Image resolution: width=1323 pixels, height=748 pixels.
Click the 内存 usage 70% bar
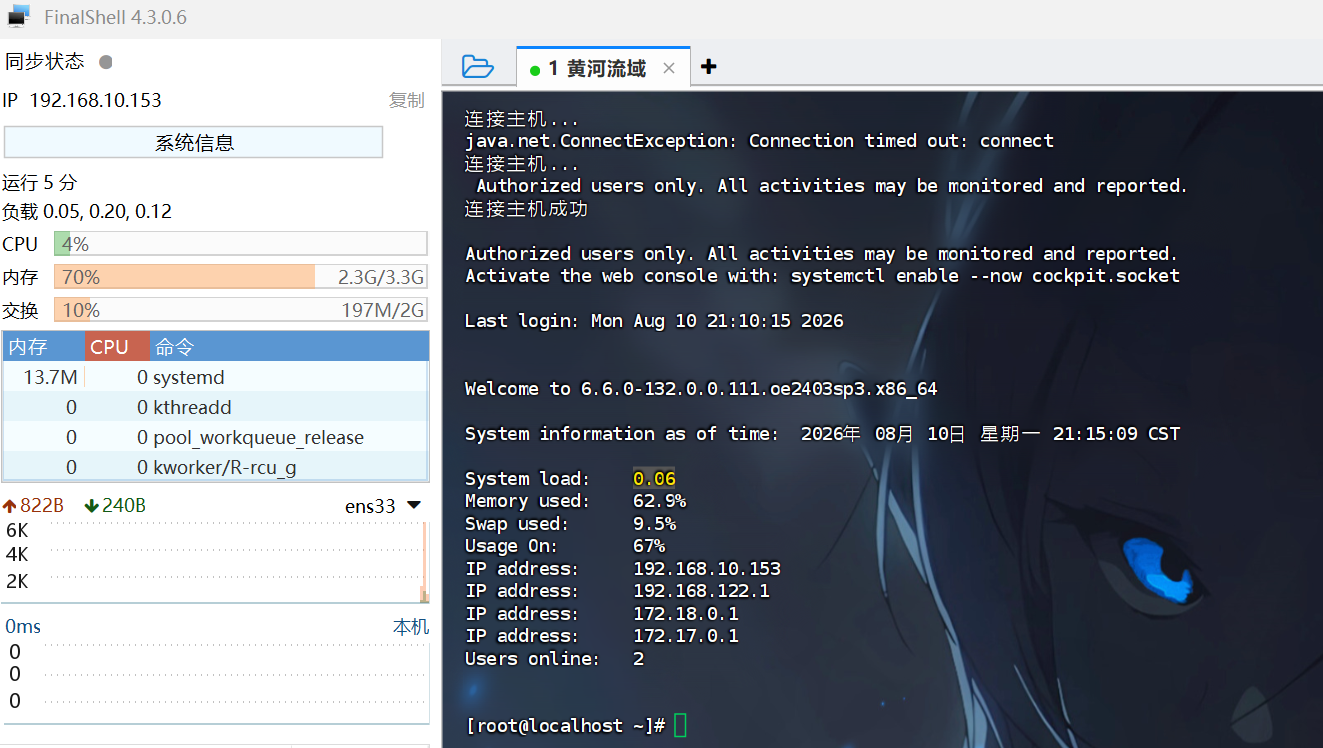click(x=240, y=277)
